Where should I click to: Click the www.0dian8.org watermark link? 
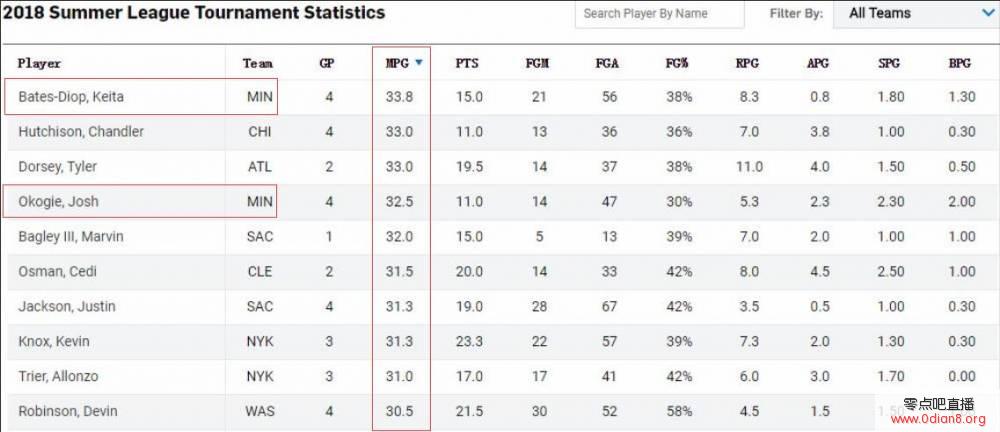[x=938, y=419]
